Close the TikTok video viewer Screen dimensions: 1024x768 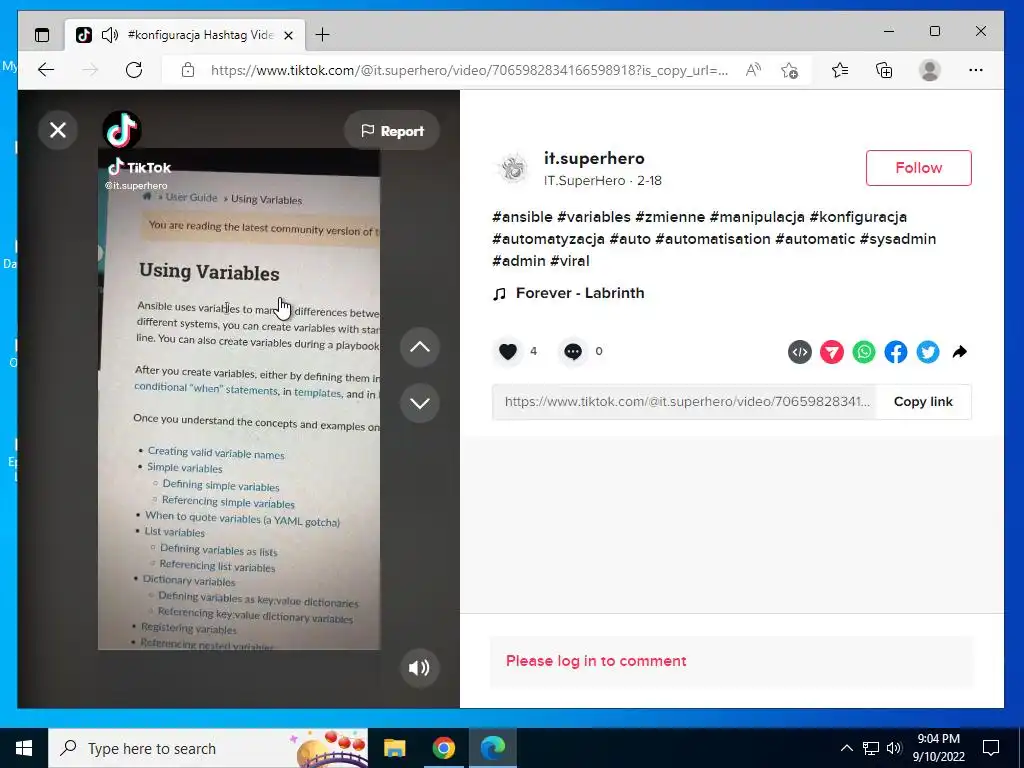(58, 130)
